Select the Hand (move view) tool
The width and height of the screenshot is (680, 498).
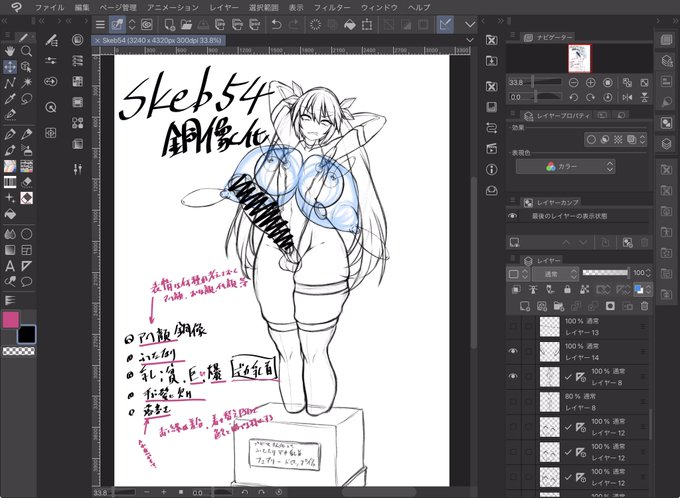pos(10,51)
